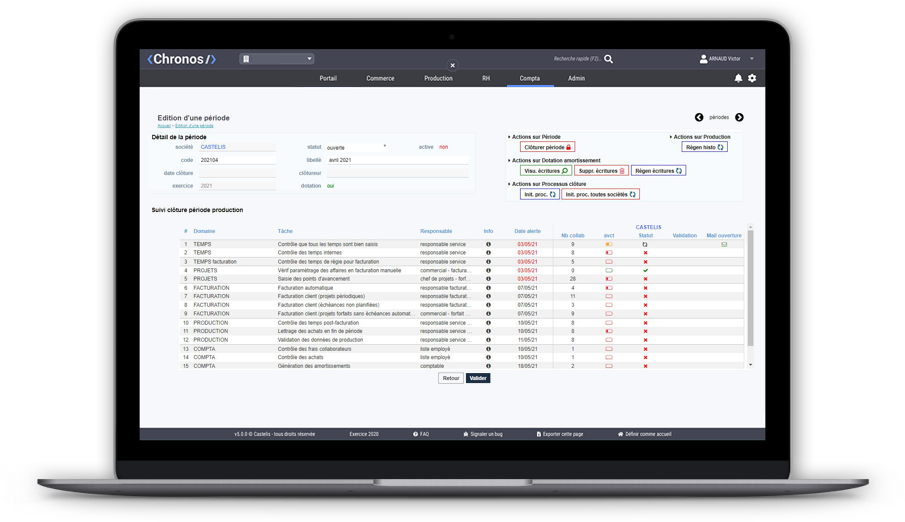This screenshot has height=522, width=905.
Task: Click the refresh status icon in row 1
Action: click(645, 244)
